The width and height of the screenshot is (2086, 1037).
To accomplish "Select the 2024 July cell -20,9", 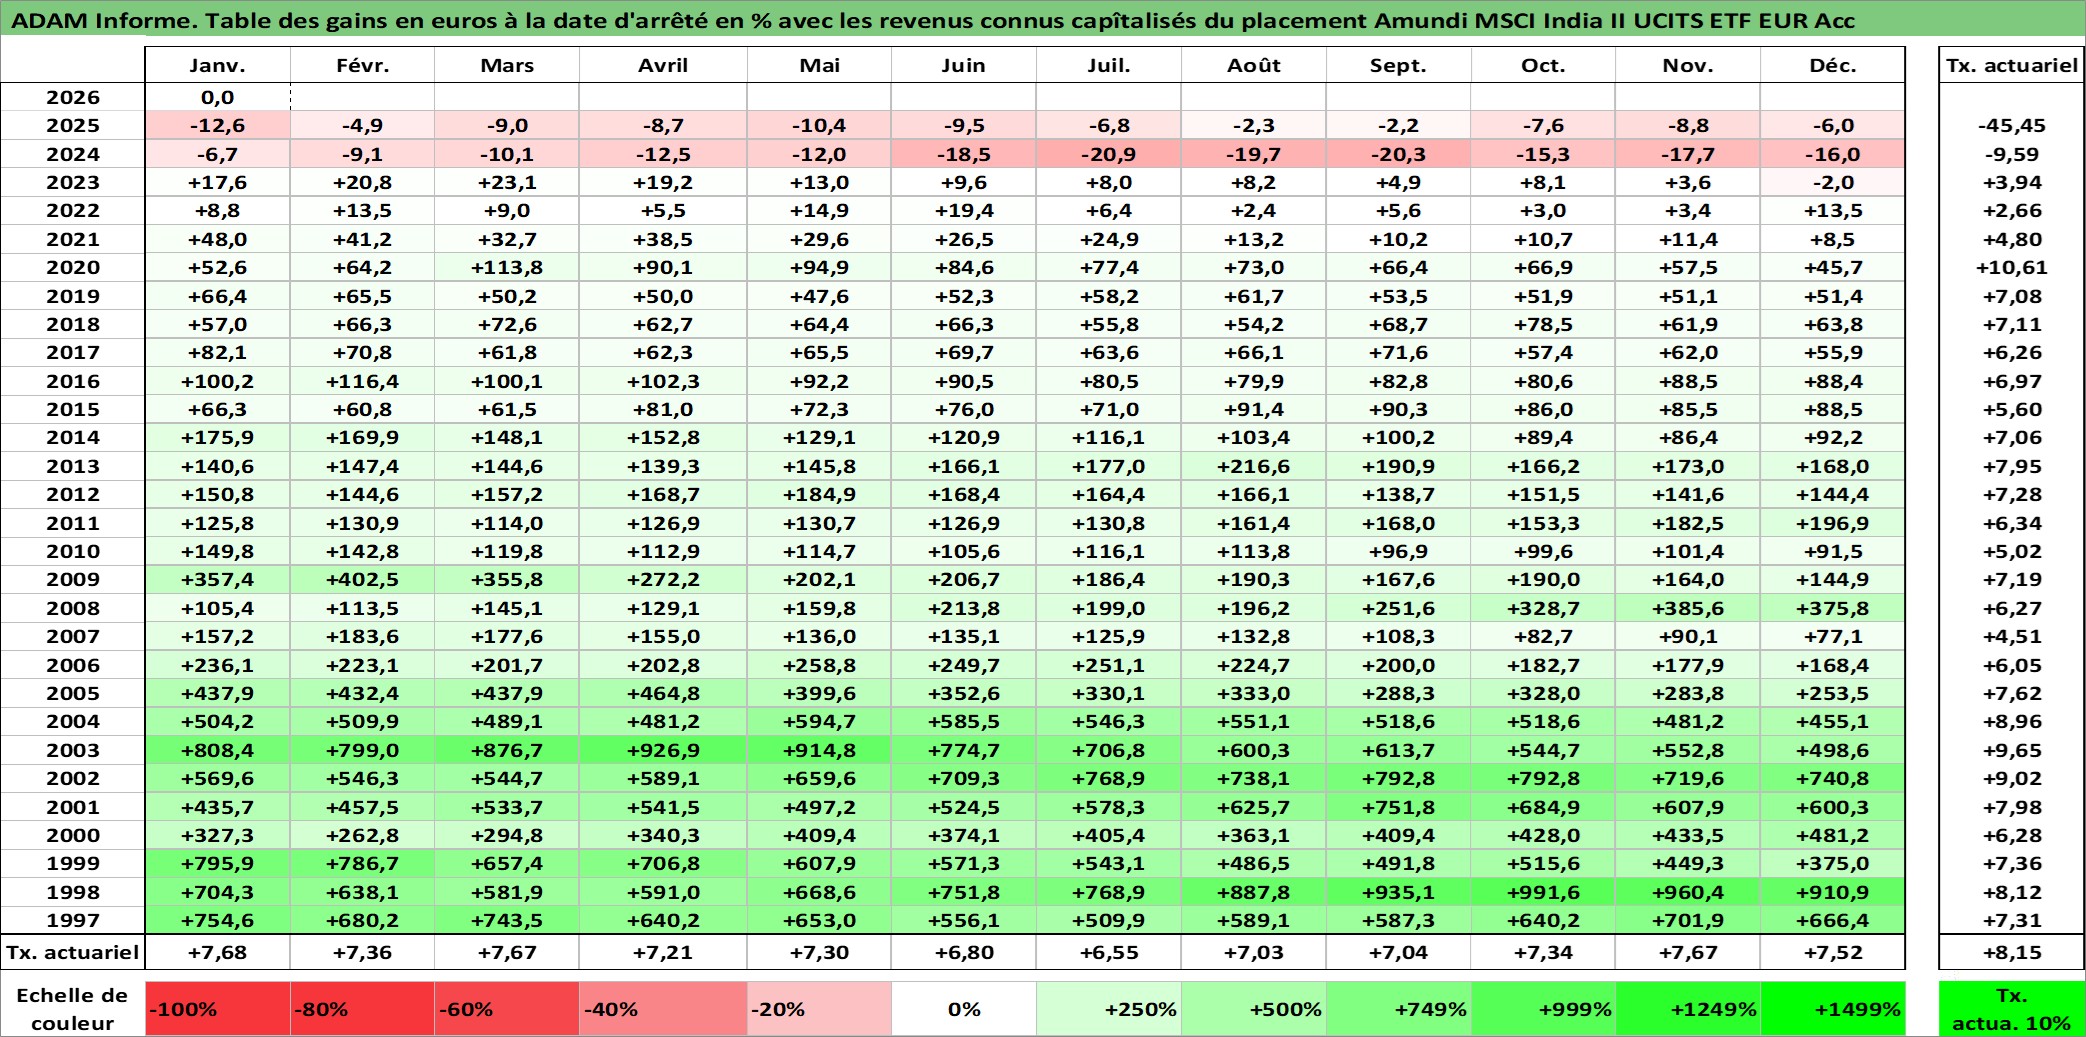I will click(x=1109, y=154).
